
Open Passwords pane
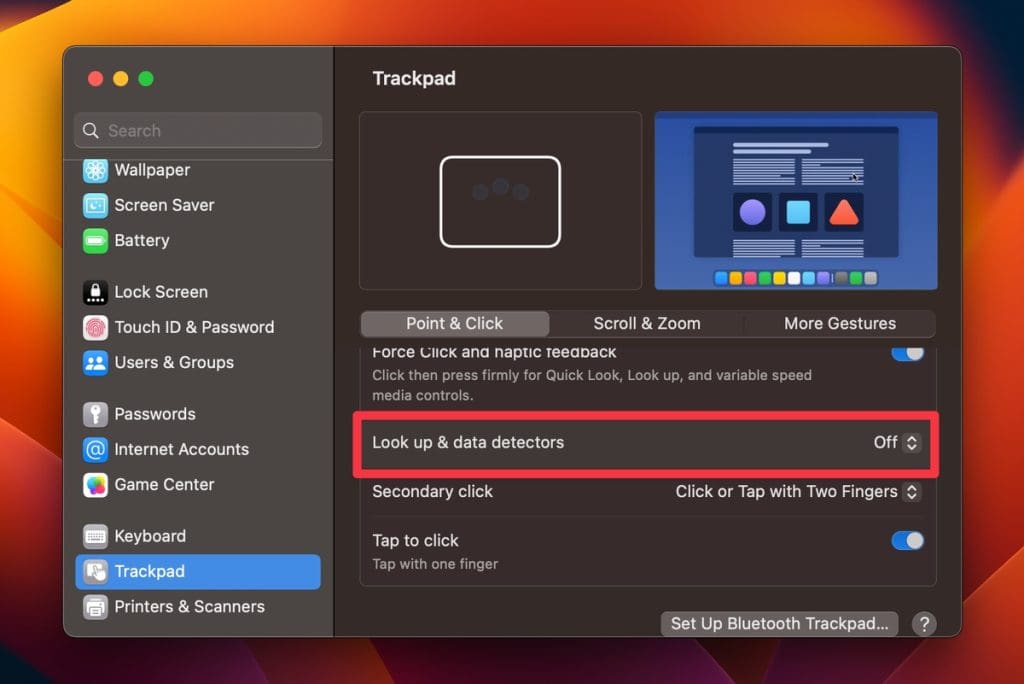point(155,414)
